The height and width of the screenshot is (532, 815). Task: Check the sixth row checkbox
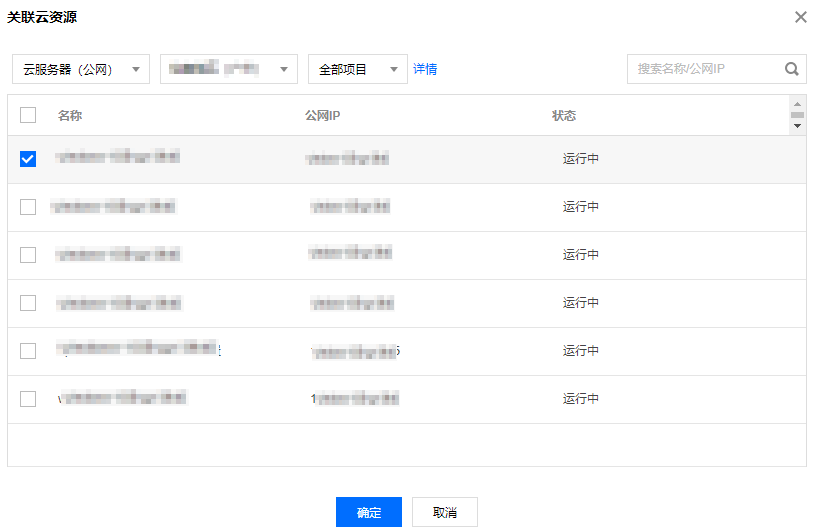28,399
